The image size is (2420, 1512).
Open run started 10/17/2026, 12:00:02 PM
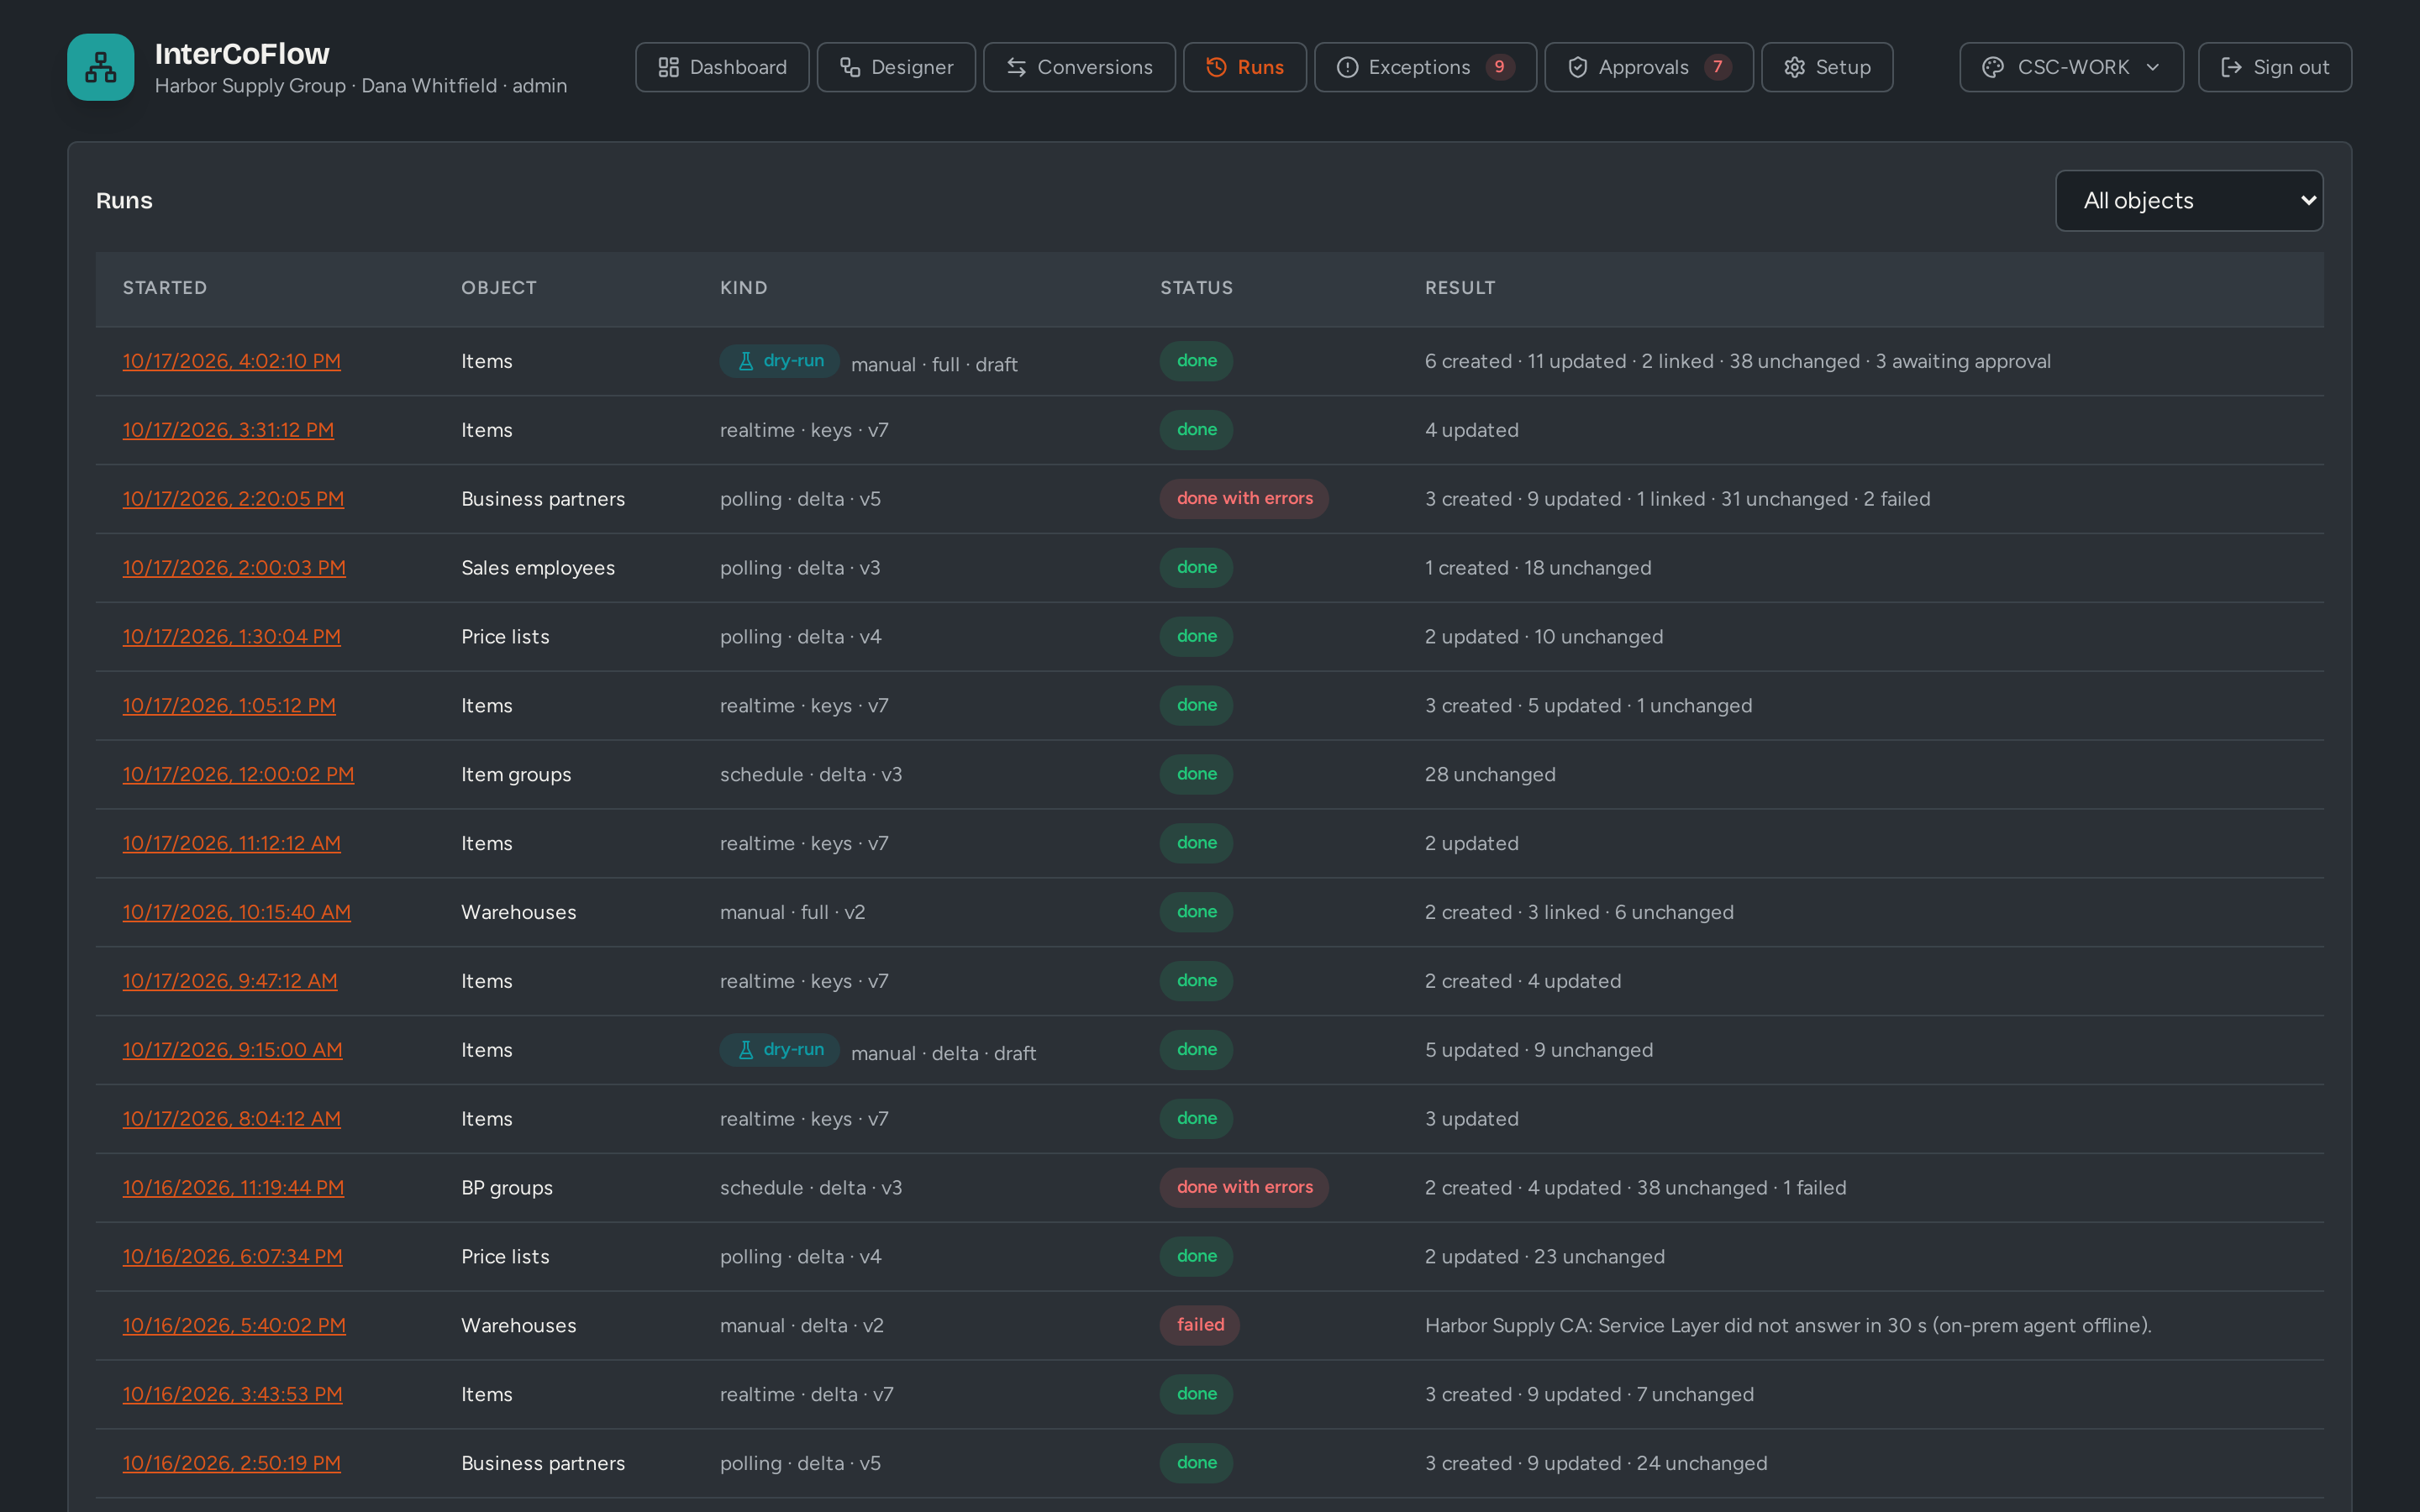point(238,775)
